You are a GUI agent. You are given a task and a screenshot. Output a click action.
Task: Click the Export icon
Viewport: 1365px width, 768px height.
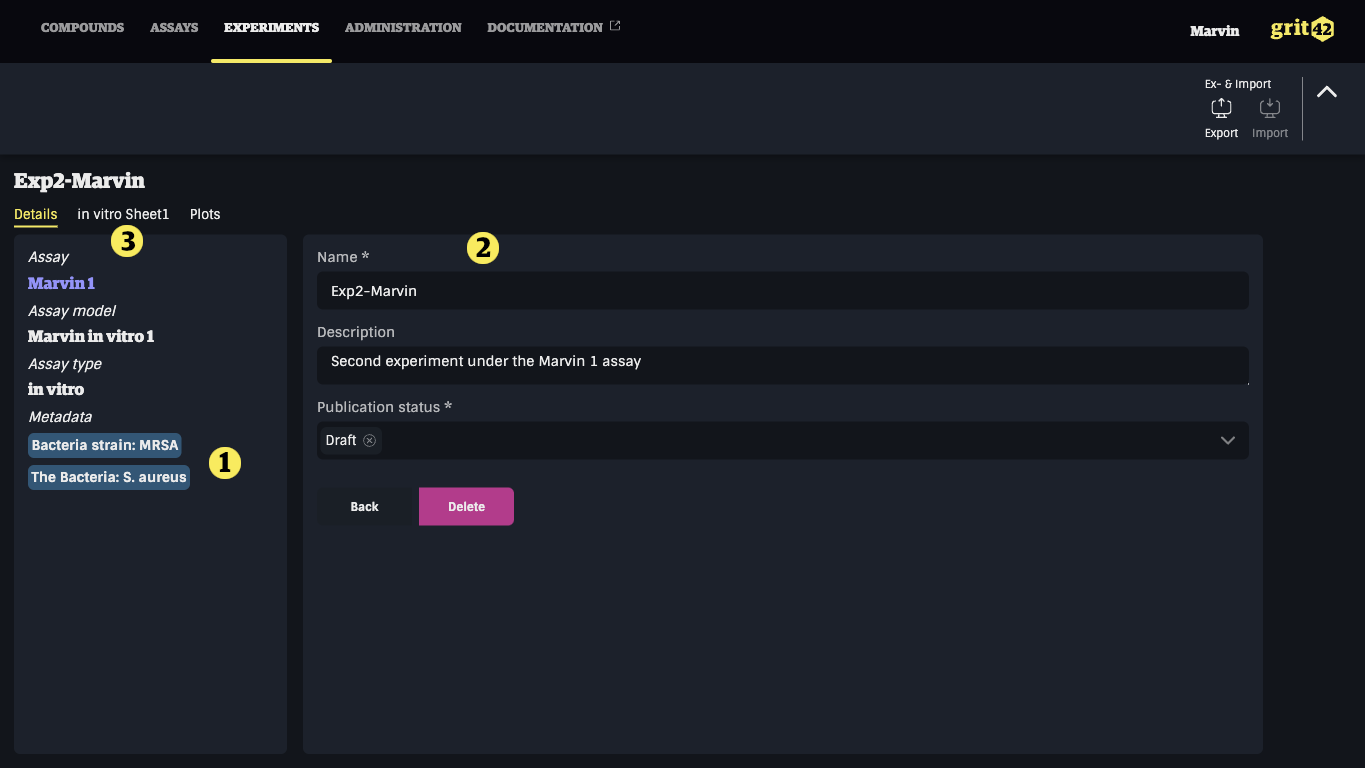pos(1221,108)
